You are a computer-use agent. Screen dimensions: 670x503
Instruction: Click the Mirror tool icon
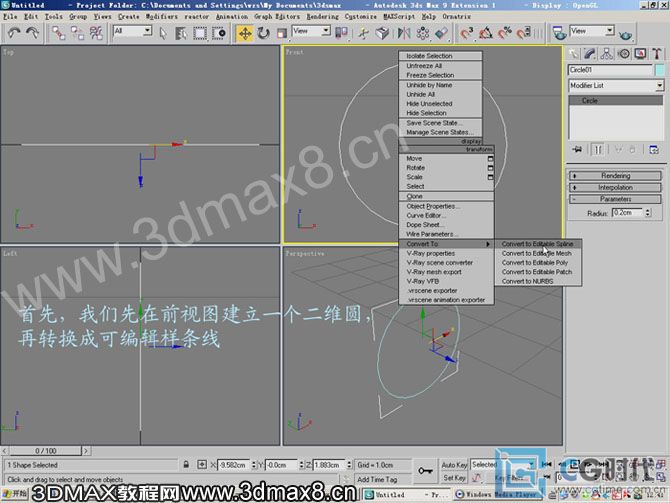404,33
